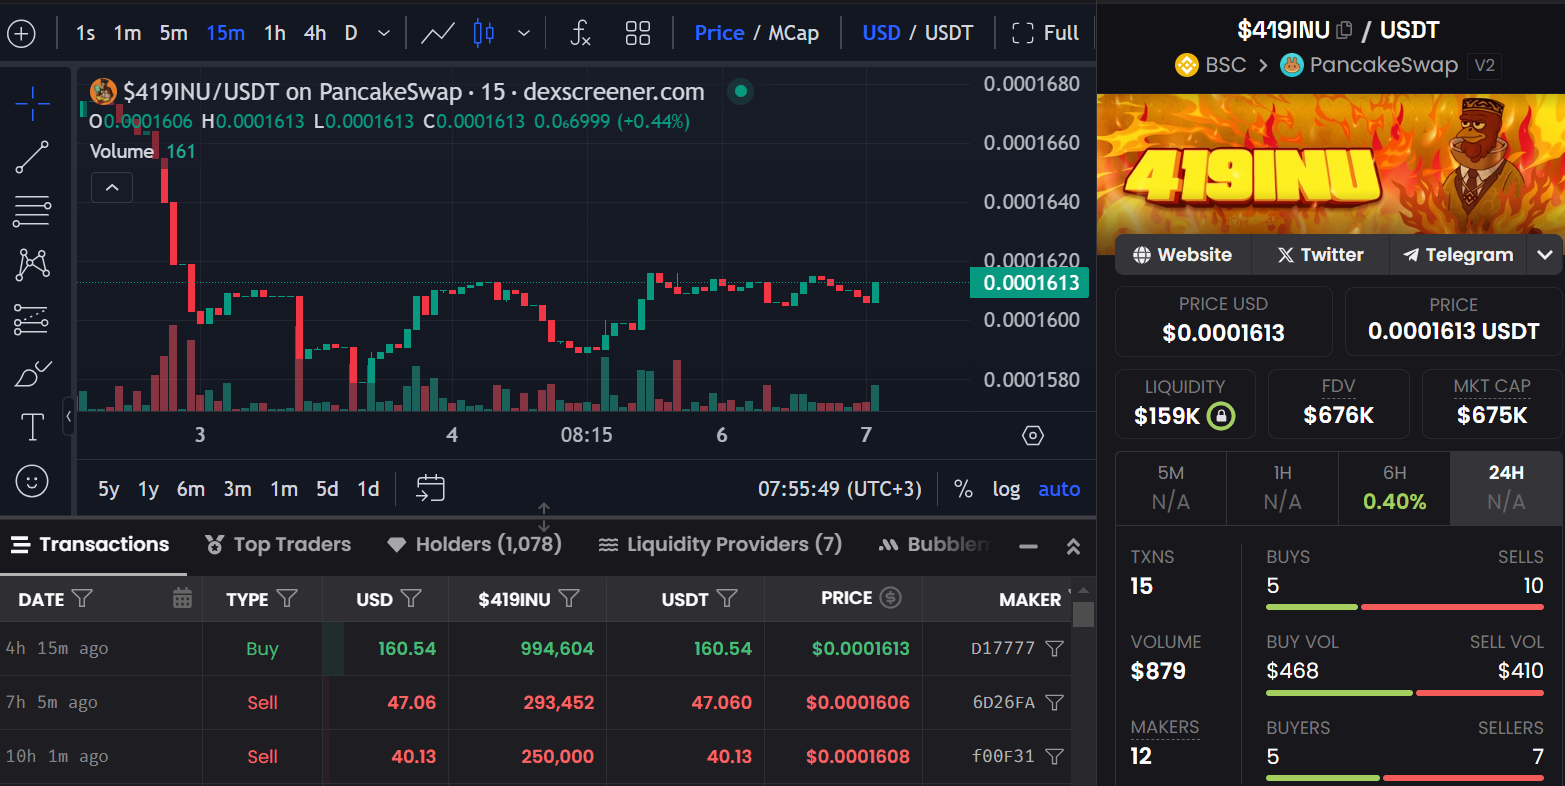The image size is (1565, 786).
Task: Open the go-to-date calendar icon
Action: pos(430,488)
